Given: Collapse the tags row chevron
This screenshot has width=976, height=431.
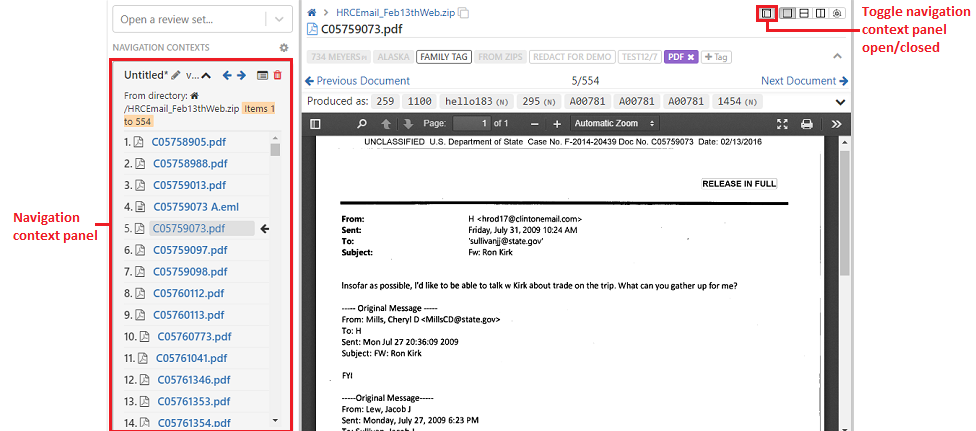Looking at the screenshot, I should click(837, 56).
